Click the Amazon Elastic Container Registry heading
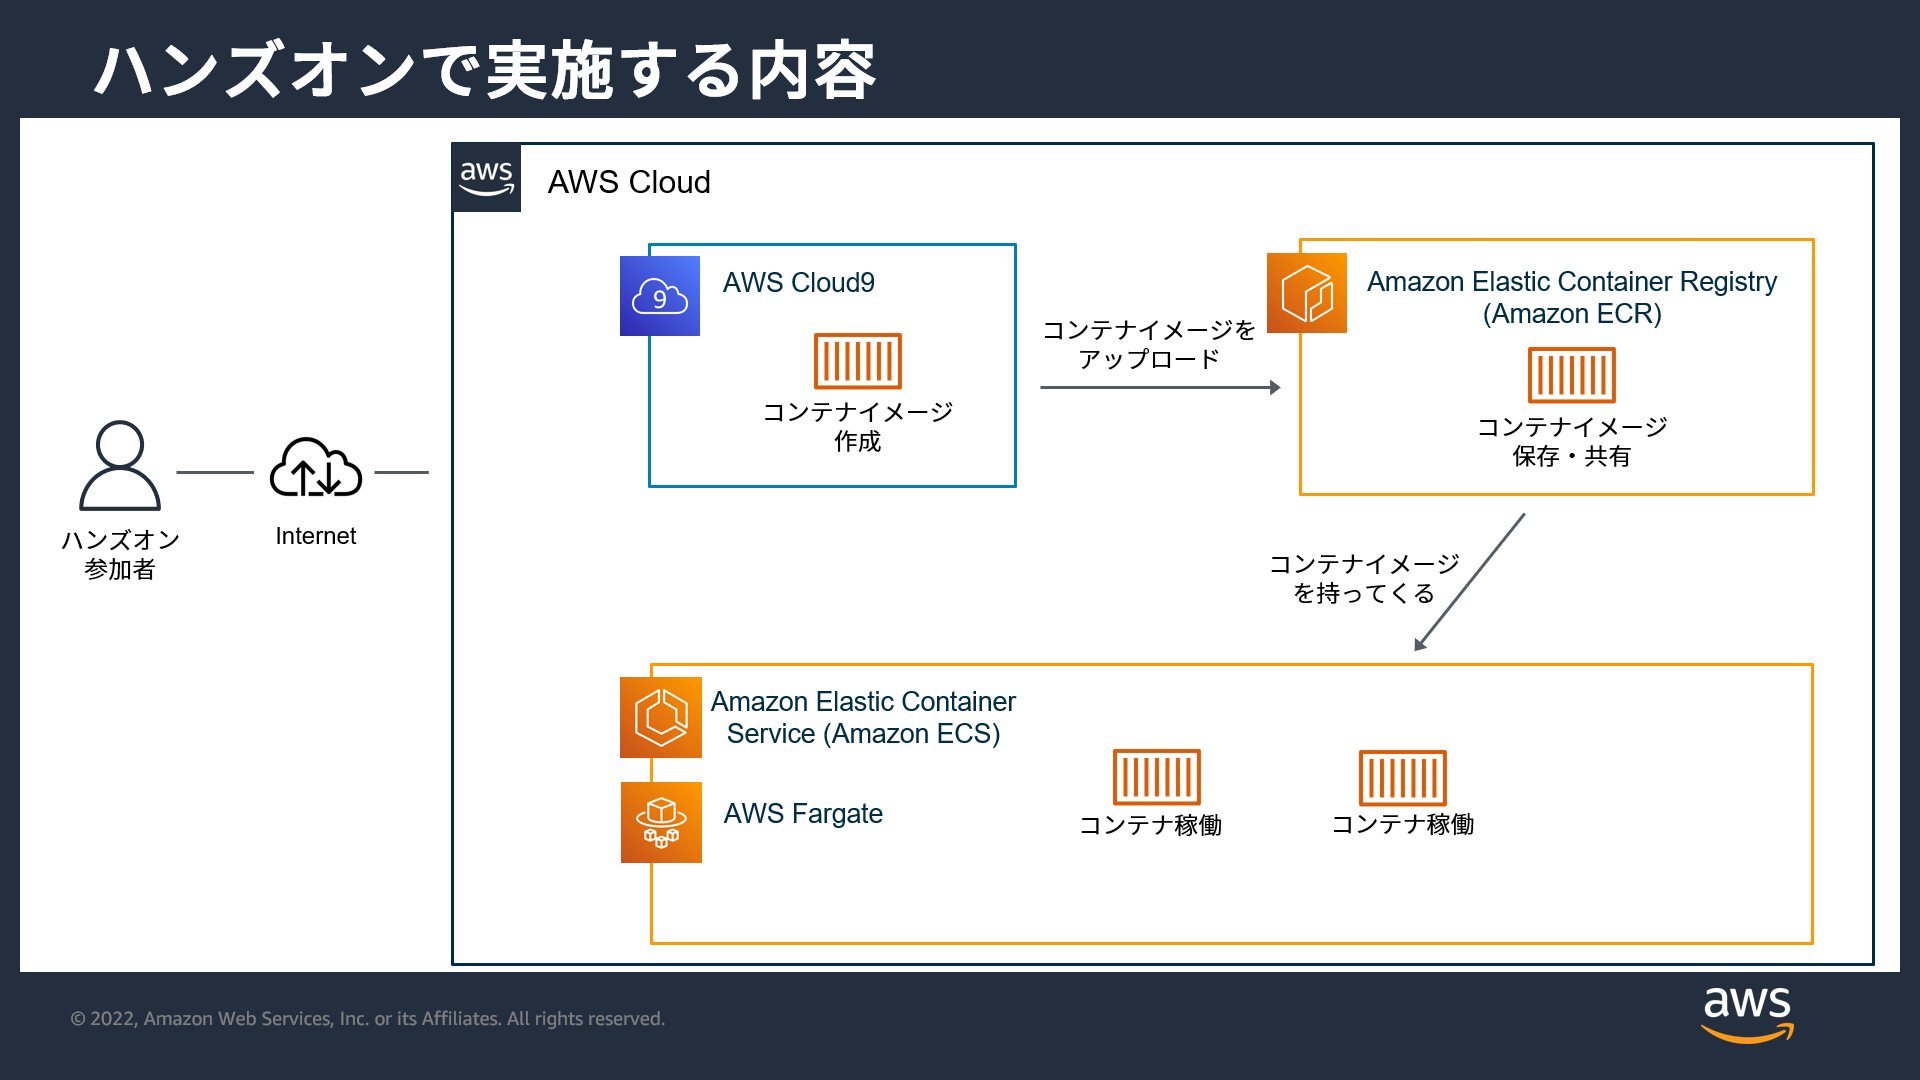The width and height of the screenshot is (1920, 1080). [1572, 281]
